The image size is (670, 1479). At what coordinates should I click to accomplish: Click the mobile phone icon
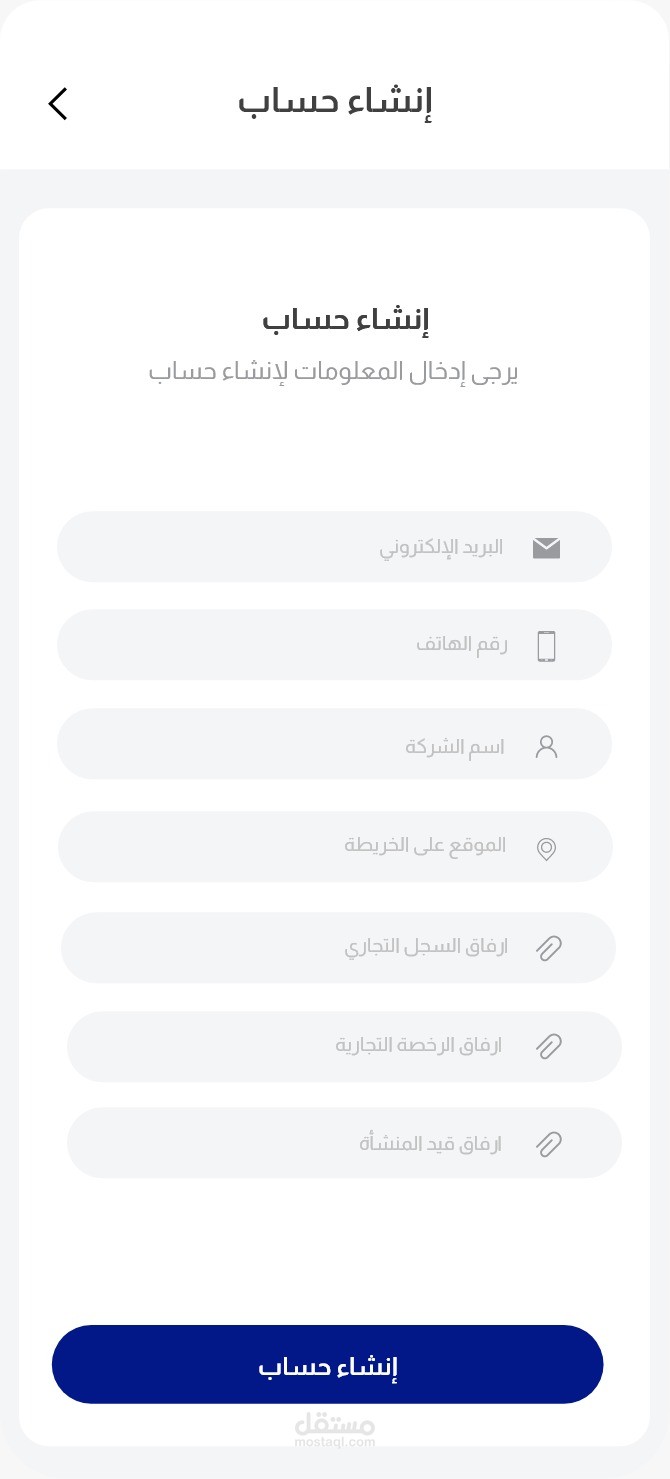point(546,646)
